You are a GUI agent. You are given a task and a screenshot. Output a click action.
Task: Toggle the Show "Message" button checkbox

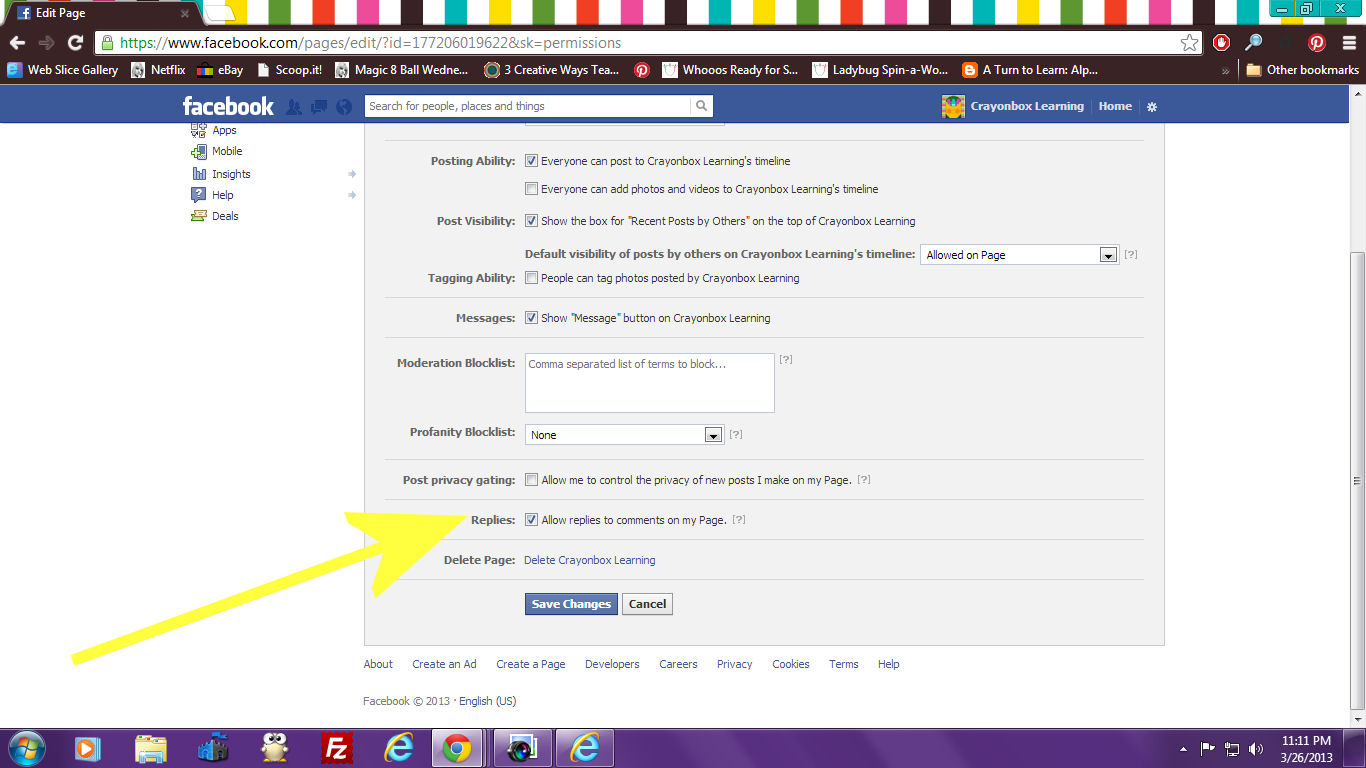tap(532, 318)
